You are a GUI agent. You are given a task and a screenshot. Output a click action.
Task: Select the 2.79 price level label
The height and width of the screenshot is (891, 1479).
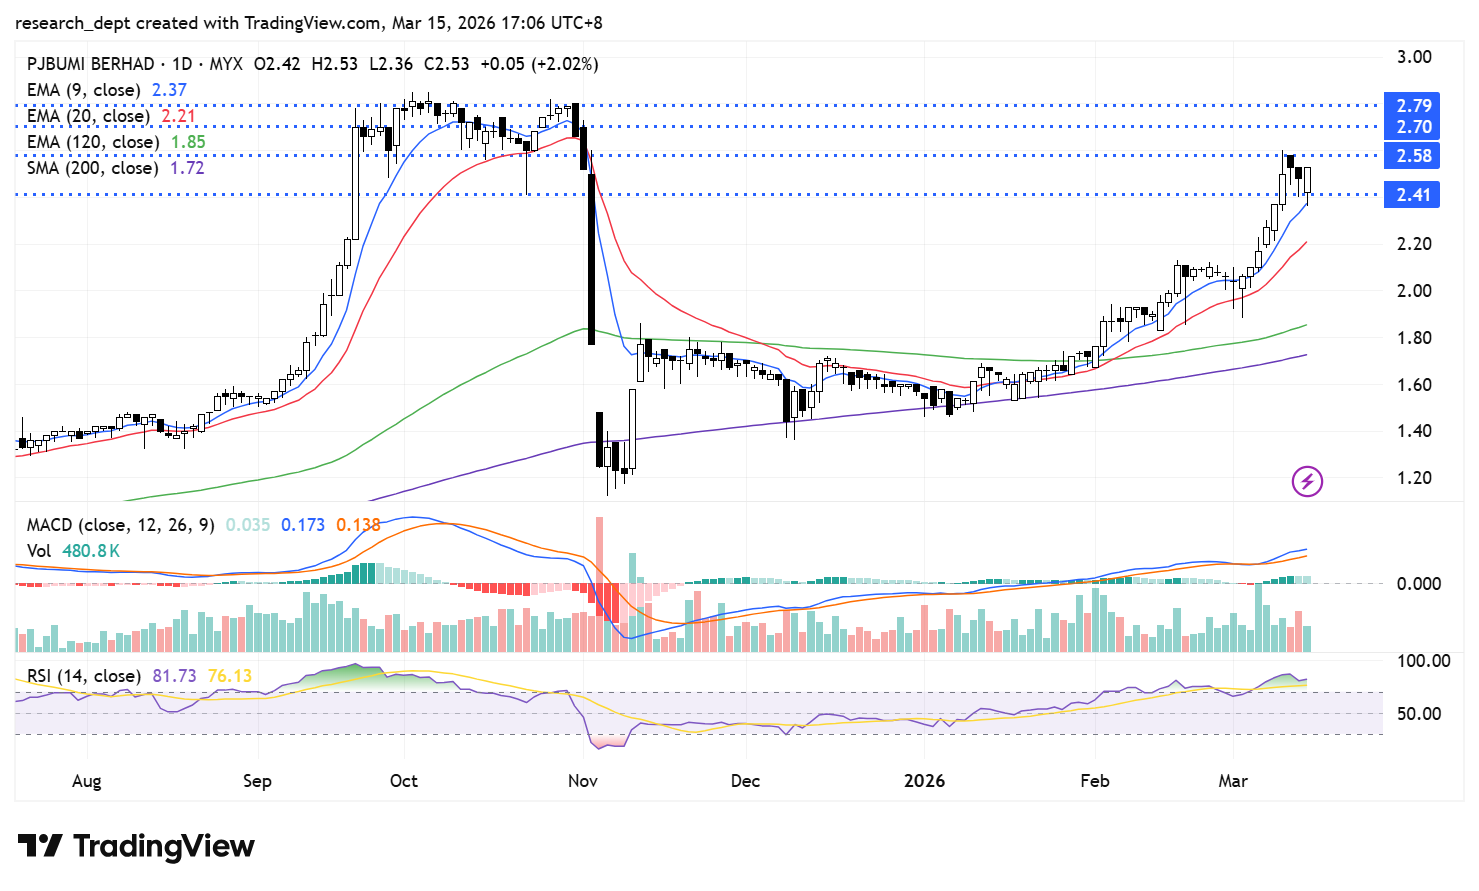(1413, 106)
